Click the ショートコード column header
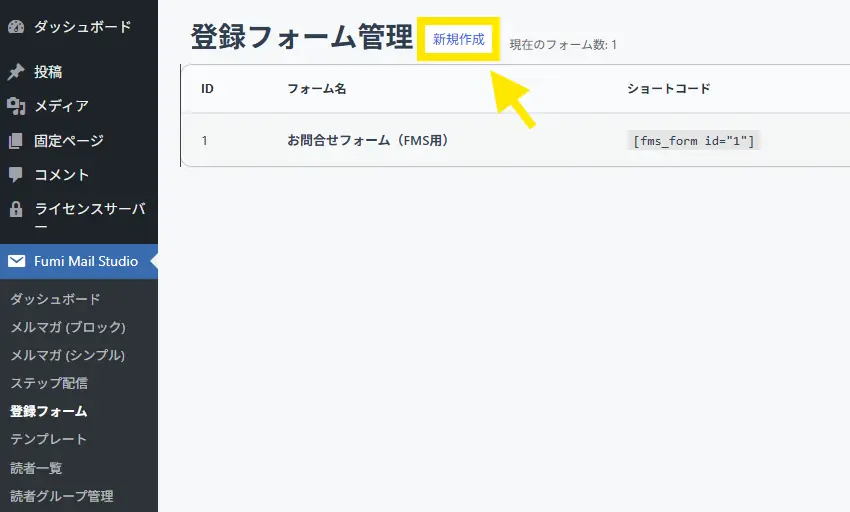850x512 pixels. click(x=668, y=89)
